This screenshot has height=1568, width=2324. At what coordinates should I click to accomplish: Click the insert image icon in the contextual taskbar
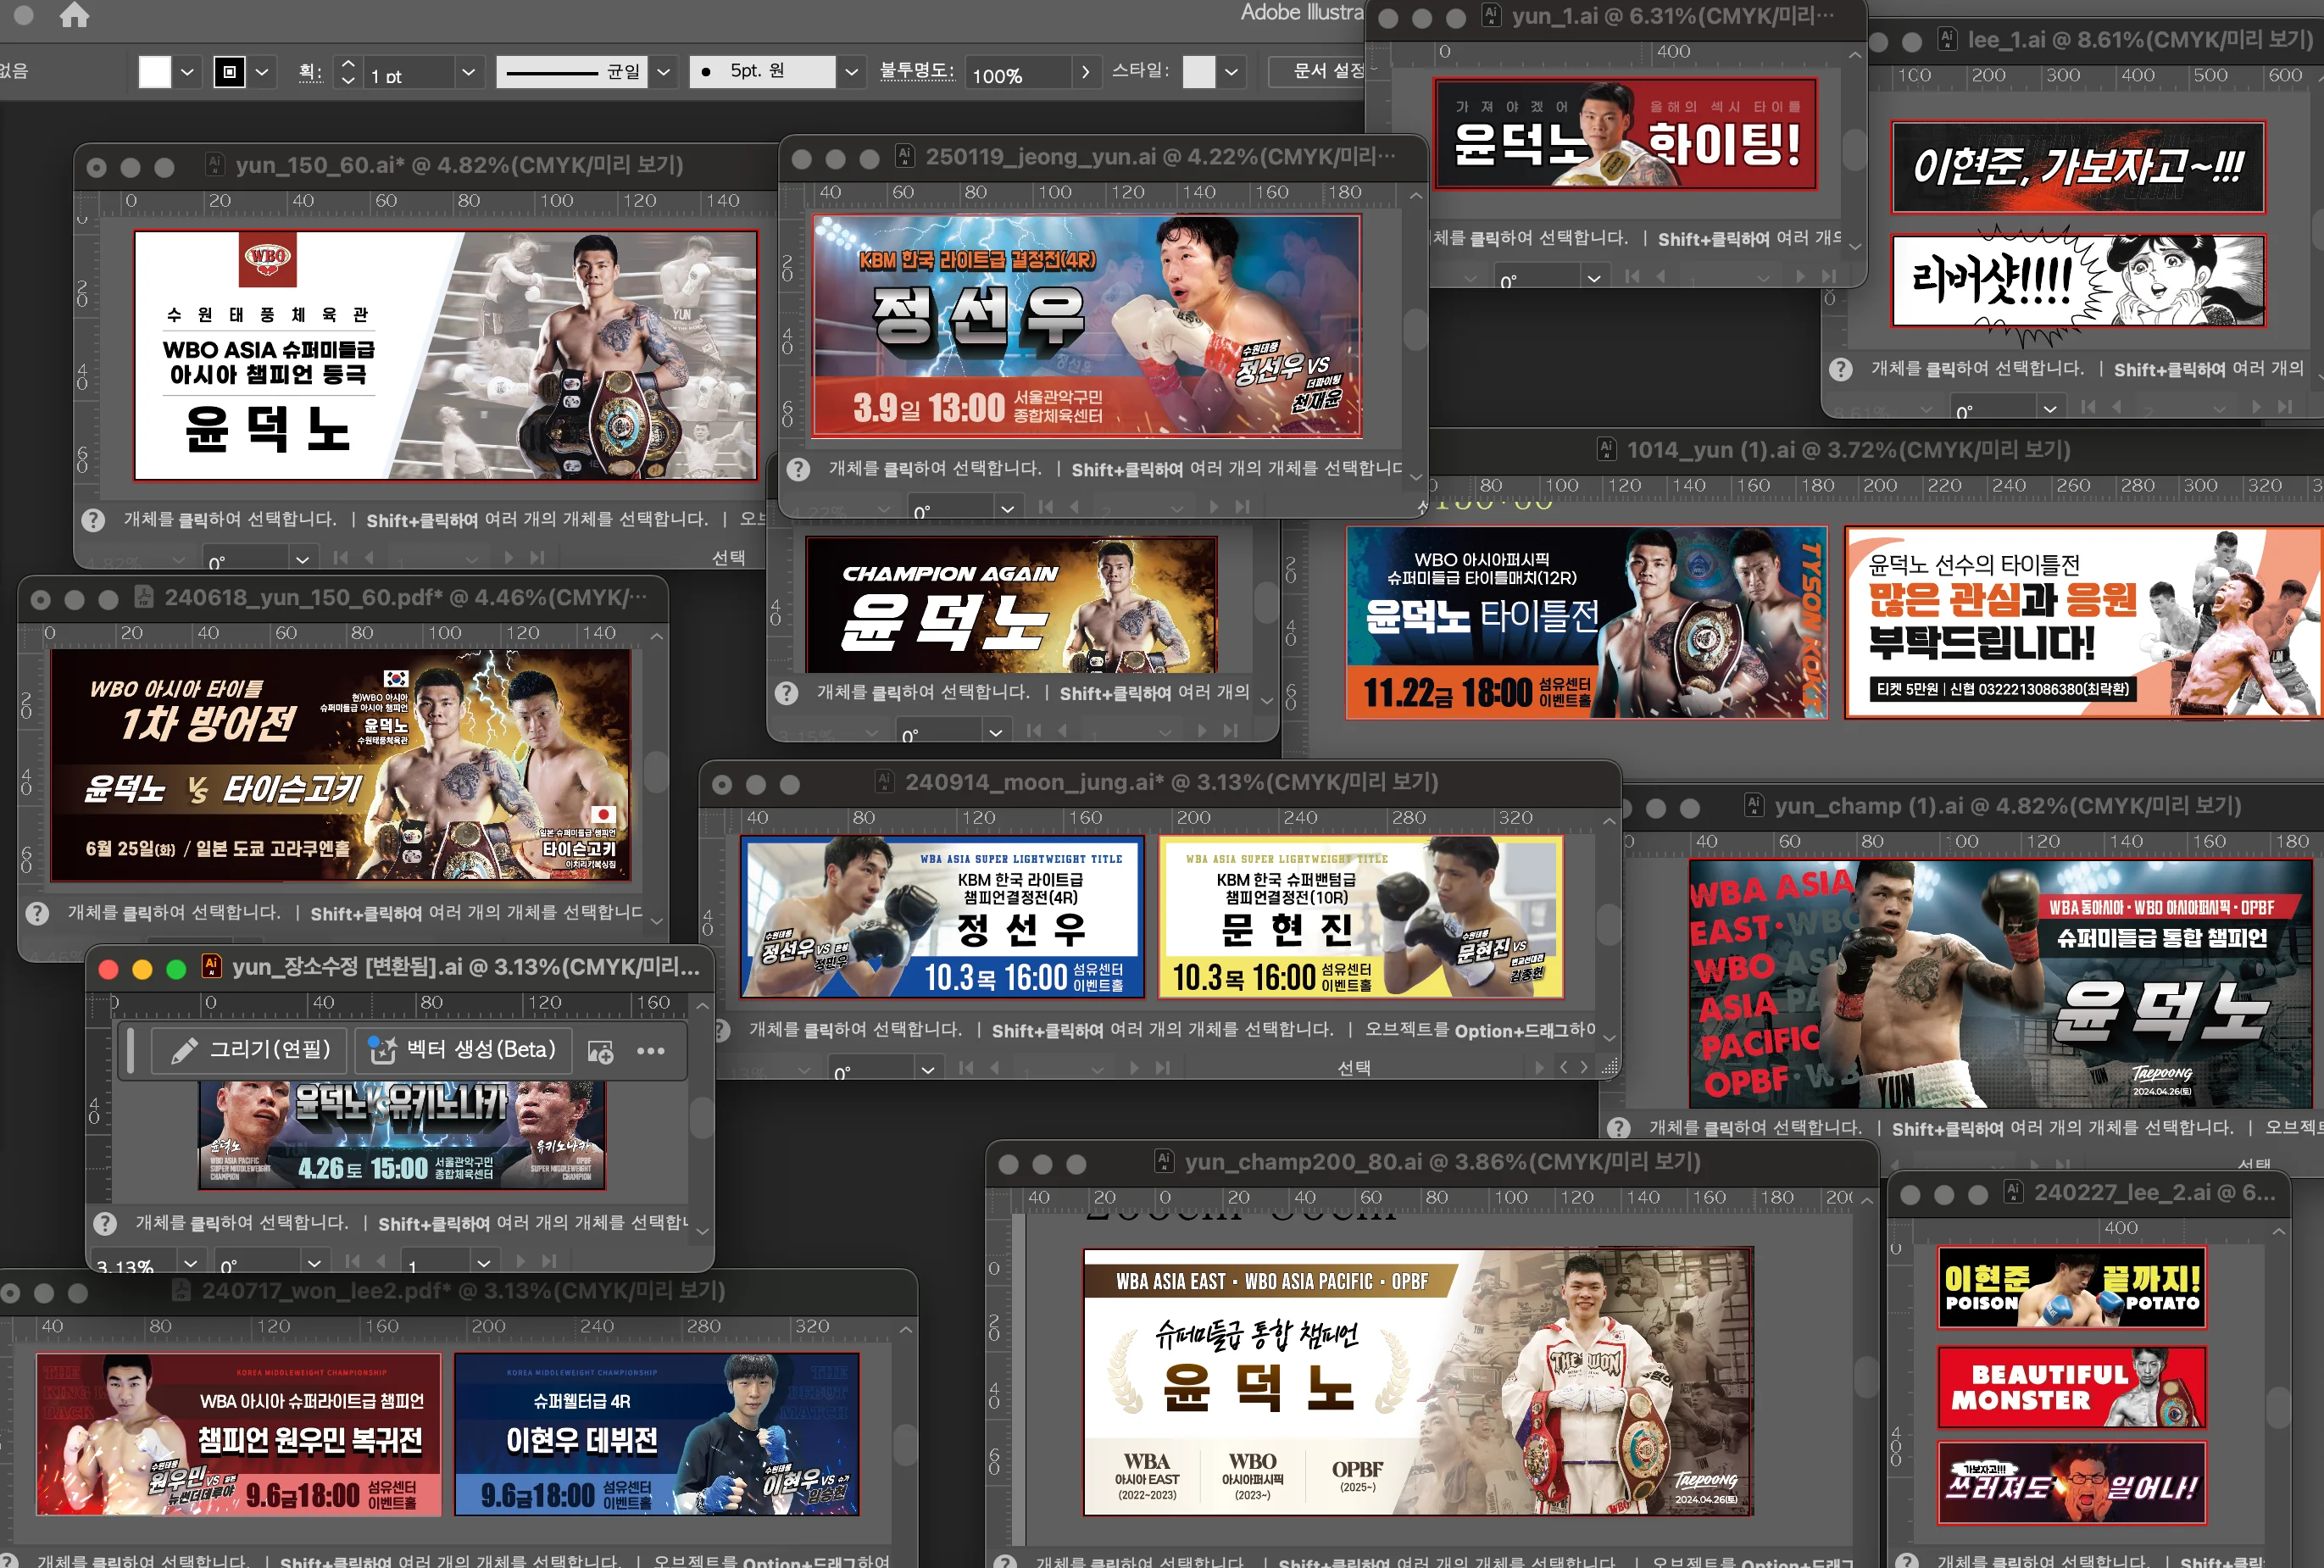[600, 1051]
